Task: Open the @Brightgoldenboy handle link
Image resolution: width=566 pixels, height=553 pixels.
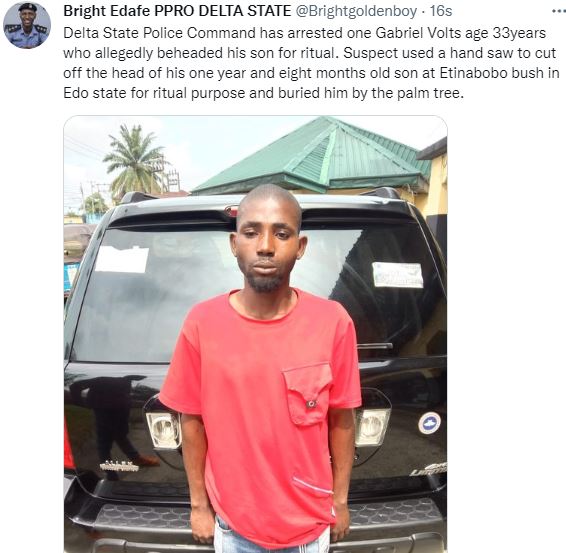Action: 356,11
